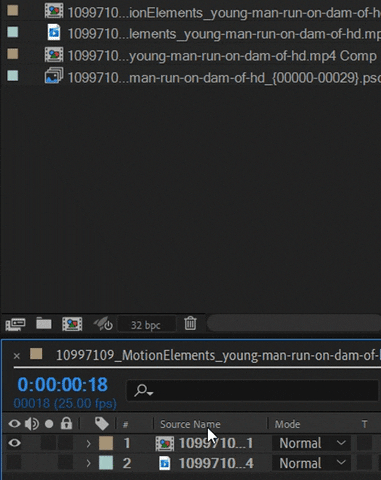This screenshot has height=480, width=381.
Task: Show layer 2 by enabling eye switch
Action: (14, 463)
